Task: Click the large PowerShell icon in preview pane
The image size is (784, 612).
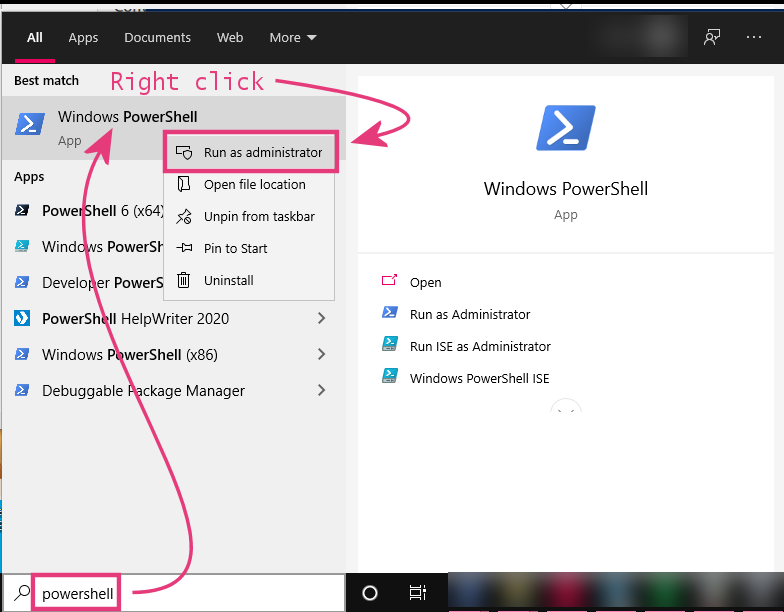Action: click(x=566, y=128)
